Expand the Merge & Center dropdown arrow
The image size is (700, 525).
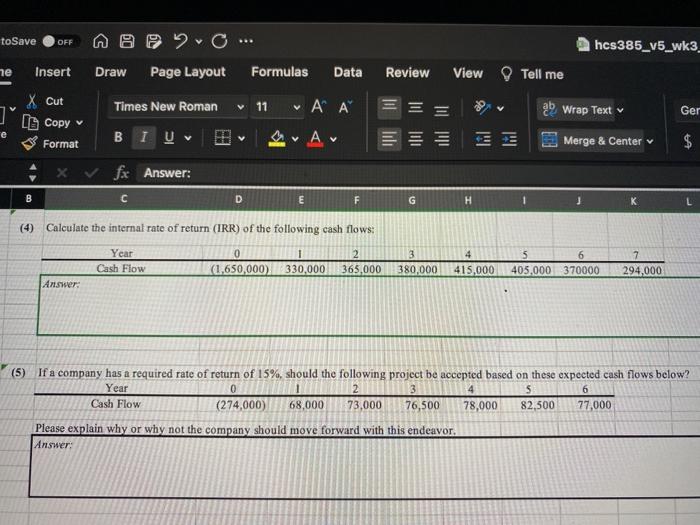coord(650,142)
